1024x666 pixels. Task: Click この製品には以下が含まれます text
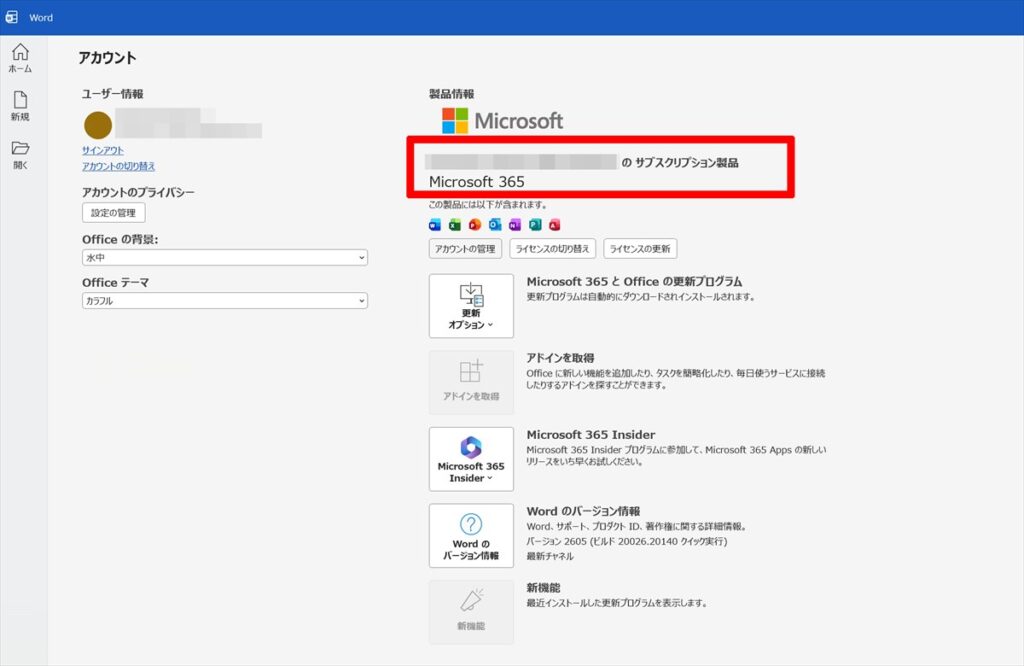488,205
